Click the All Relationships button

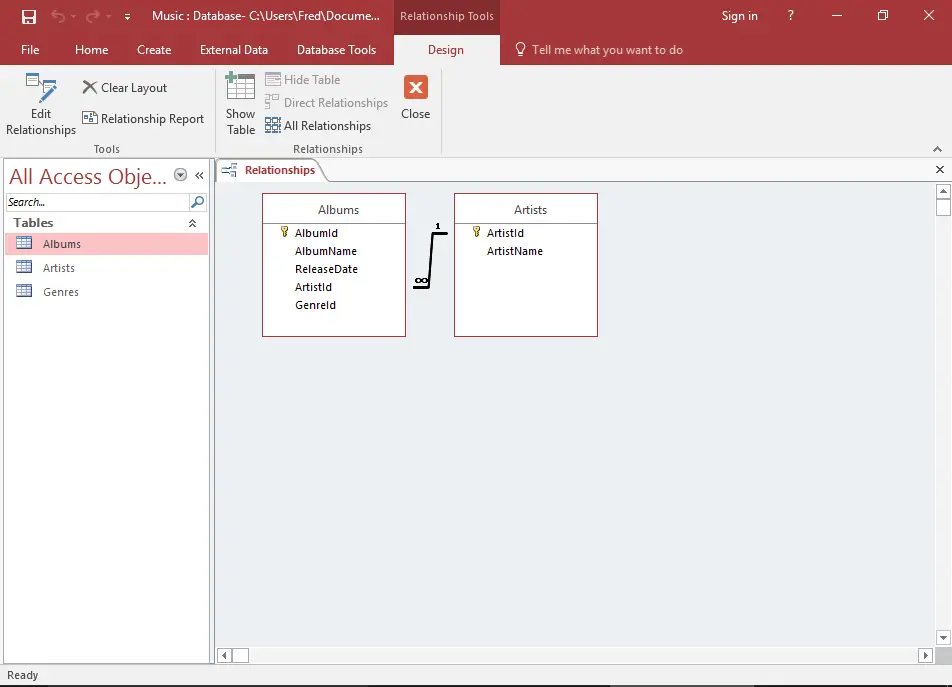coord(318,126)
